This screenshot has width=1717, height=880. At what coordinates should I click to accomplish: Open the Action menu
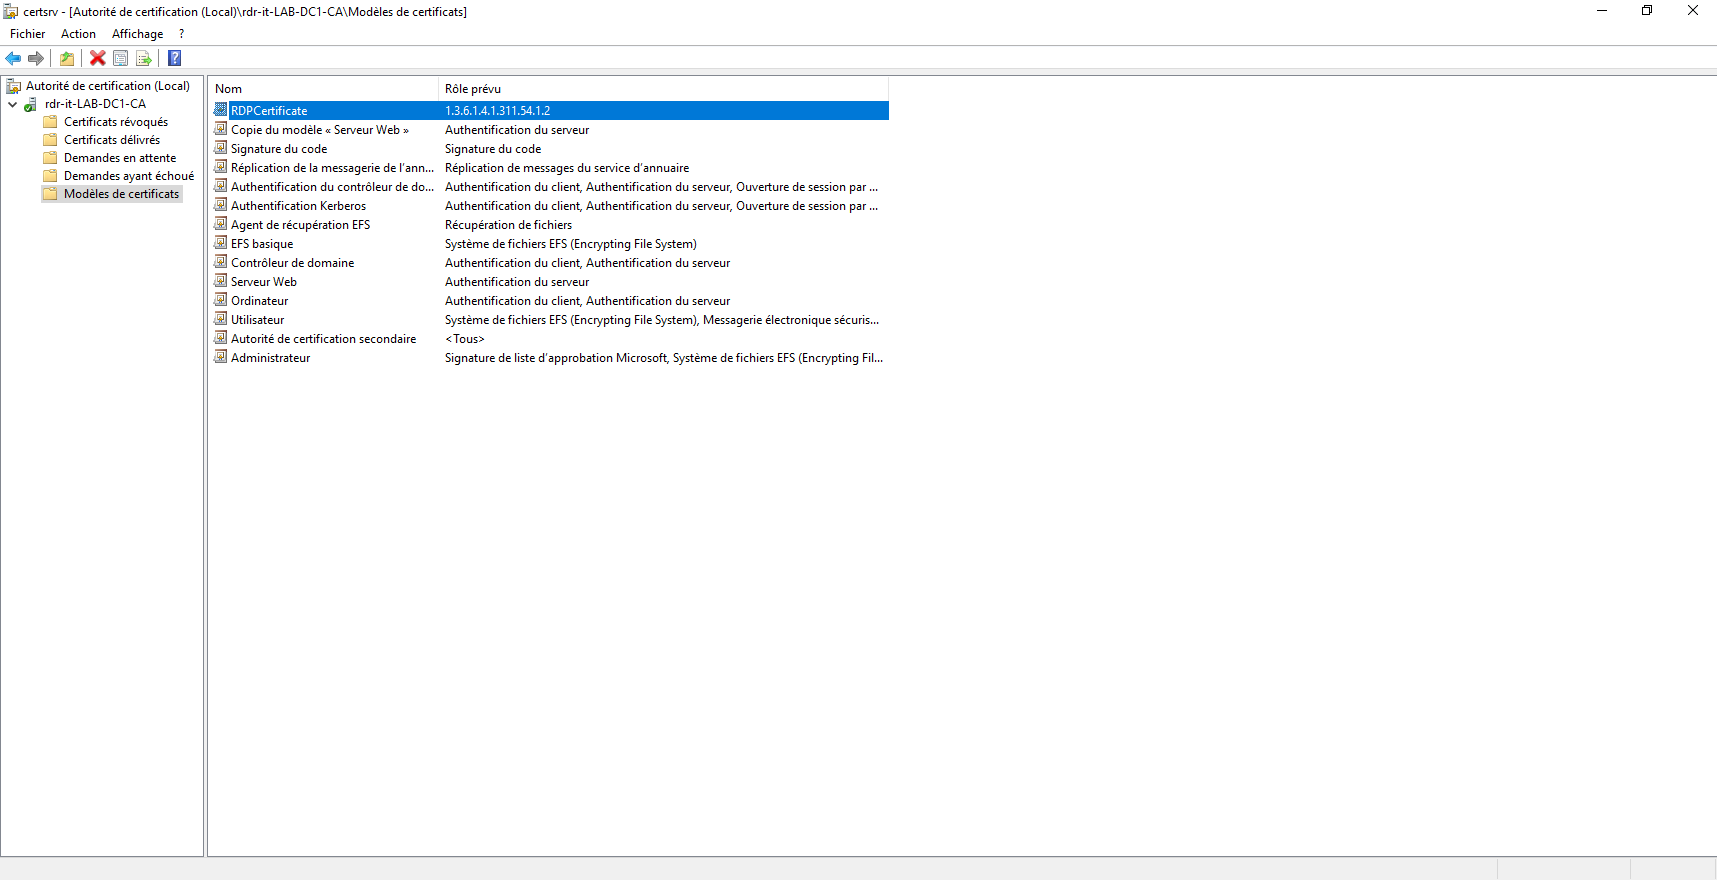[x=78, y=34]
